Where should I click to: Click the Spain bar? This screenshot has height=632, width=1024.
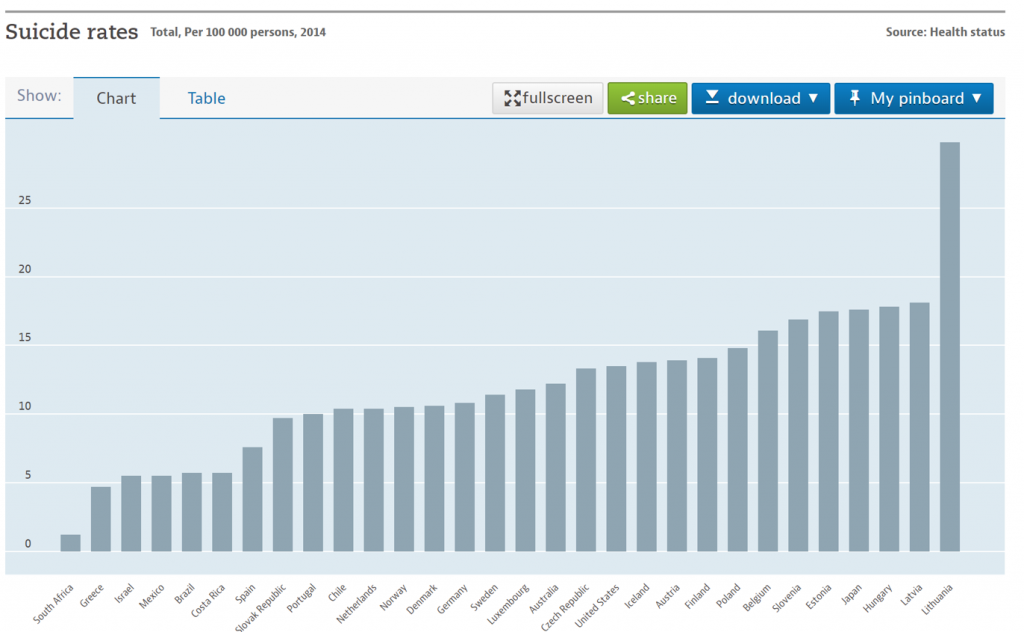[252, 499]
